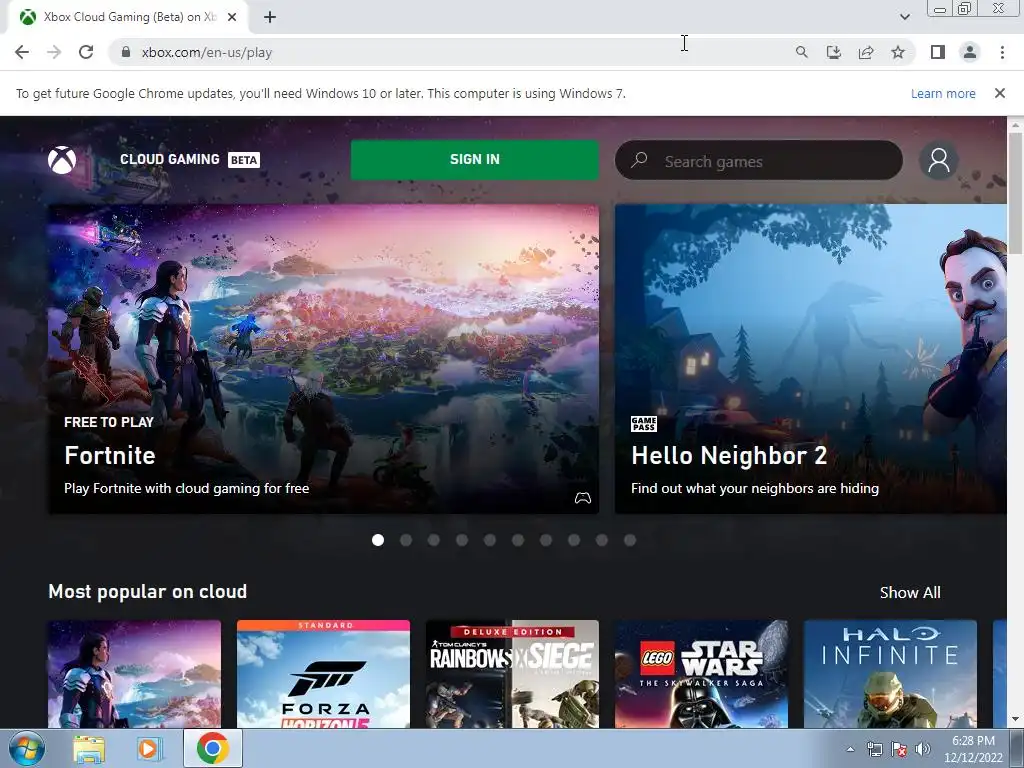Image resolution: width=1024 pixels, height=768 pixels.
Task: Open the Hello Neighbor 2 featured banner
Action: pos(810,359)
